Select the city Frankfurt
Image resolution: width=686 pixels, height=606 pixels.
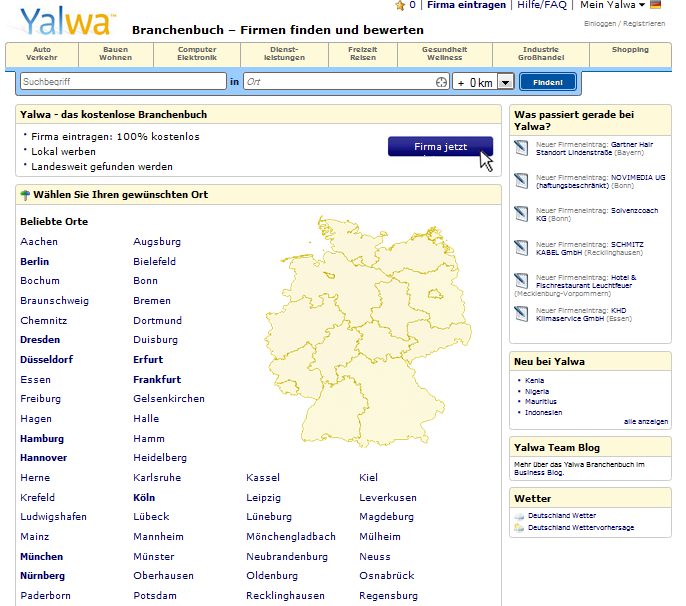click(157, 379)
